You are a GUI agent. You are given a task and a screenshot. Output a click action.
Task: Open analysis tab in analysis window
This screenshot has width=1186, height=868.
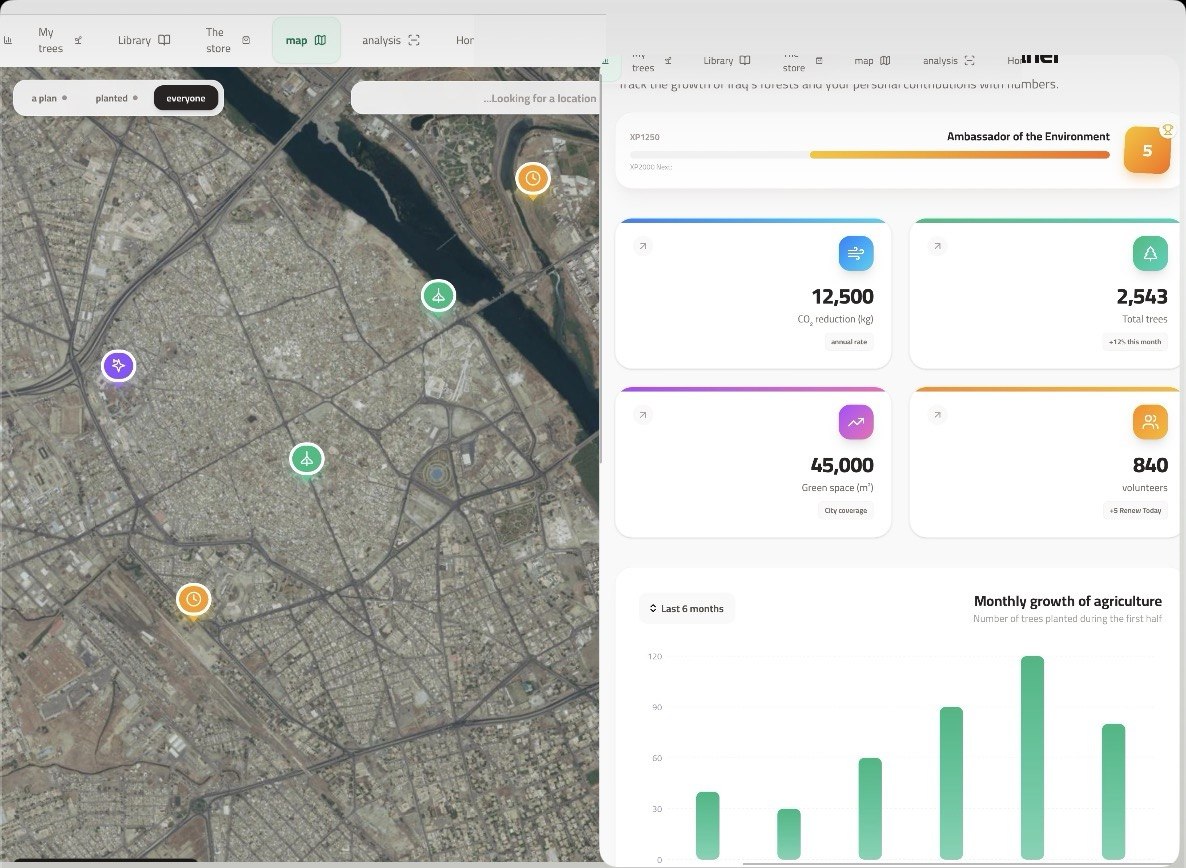click(x=948, y=60)
